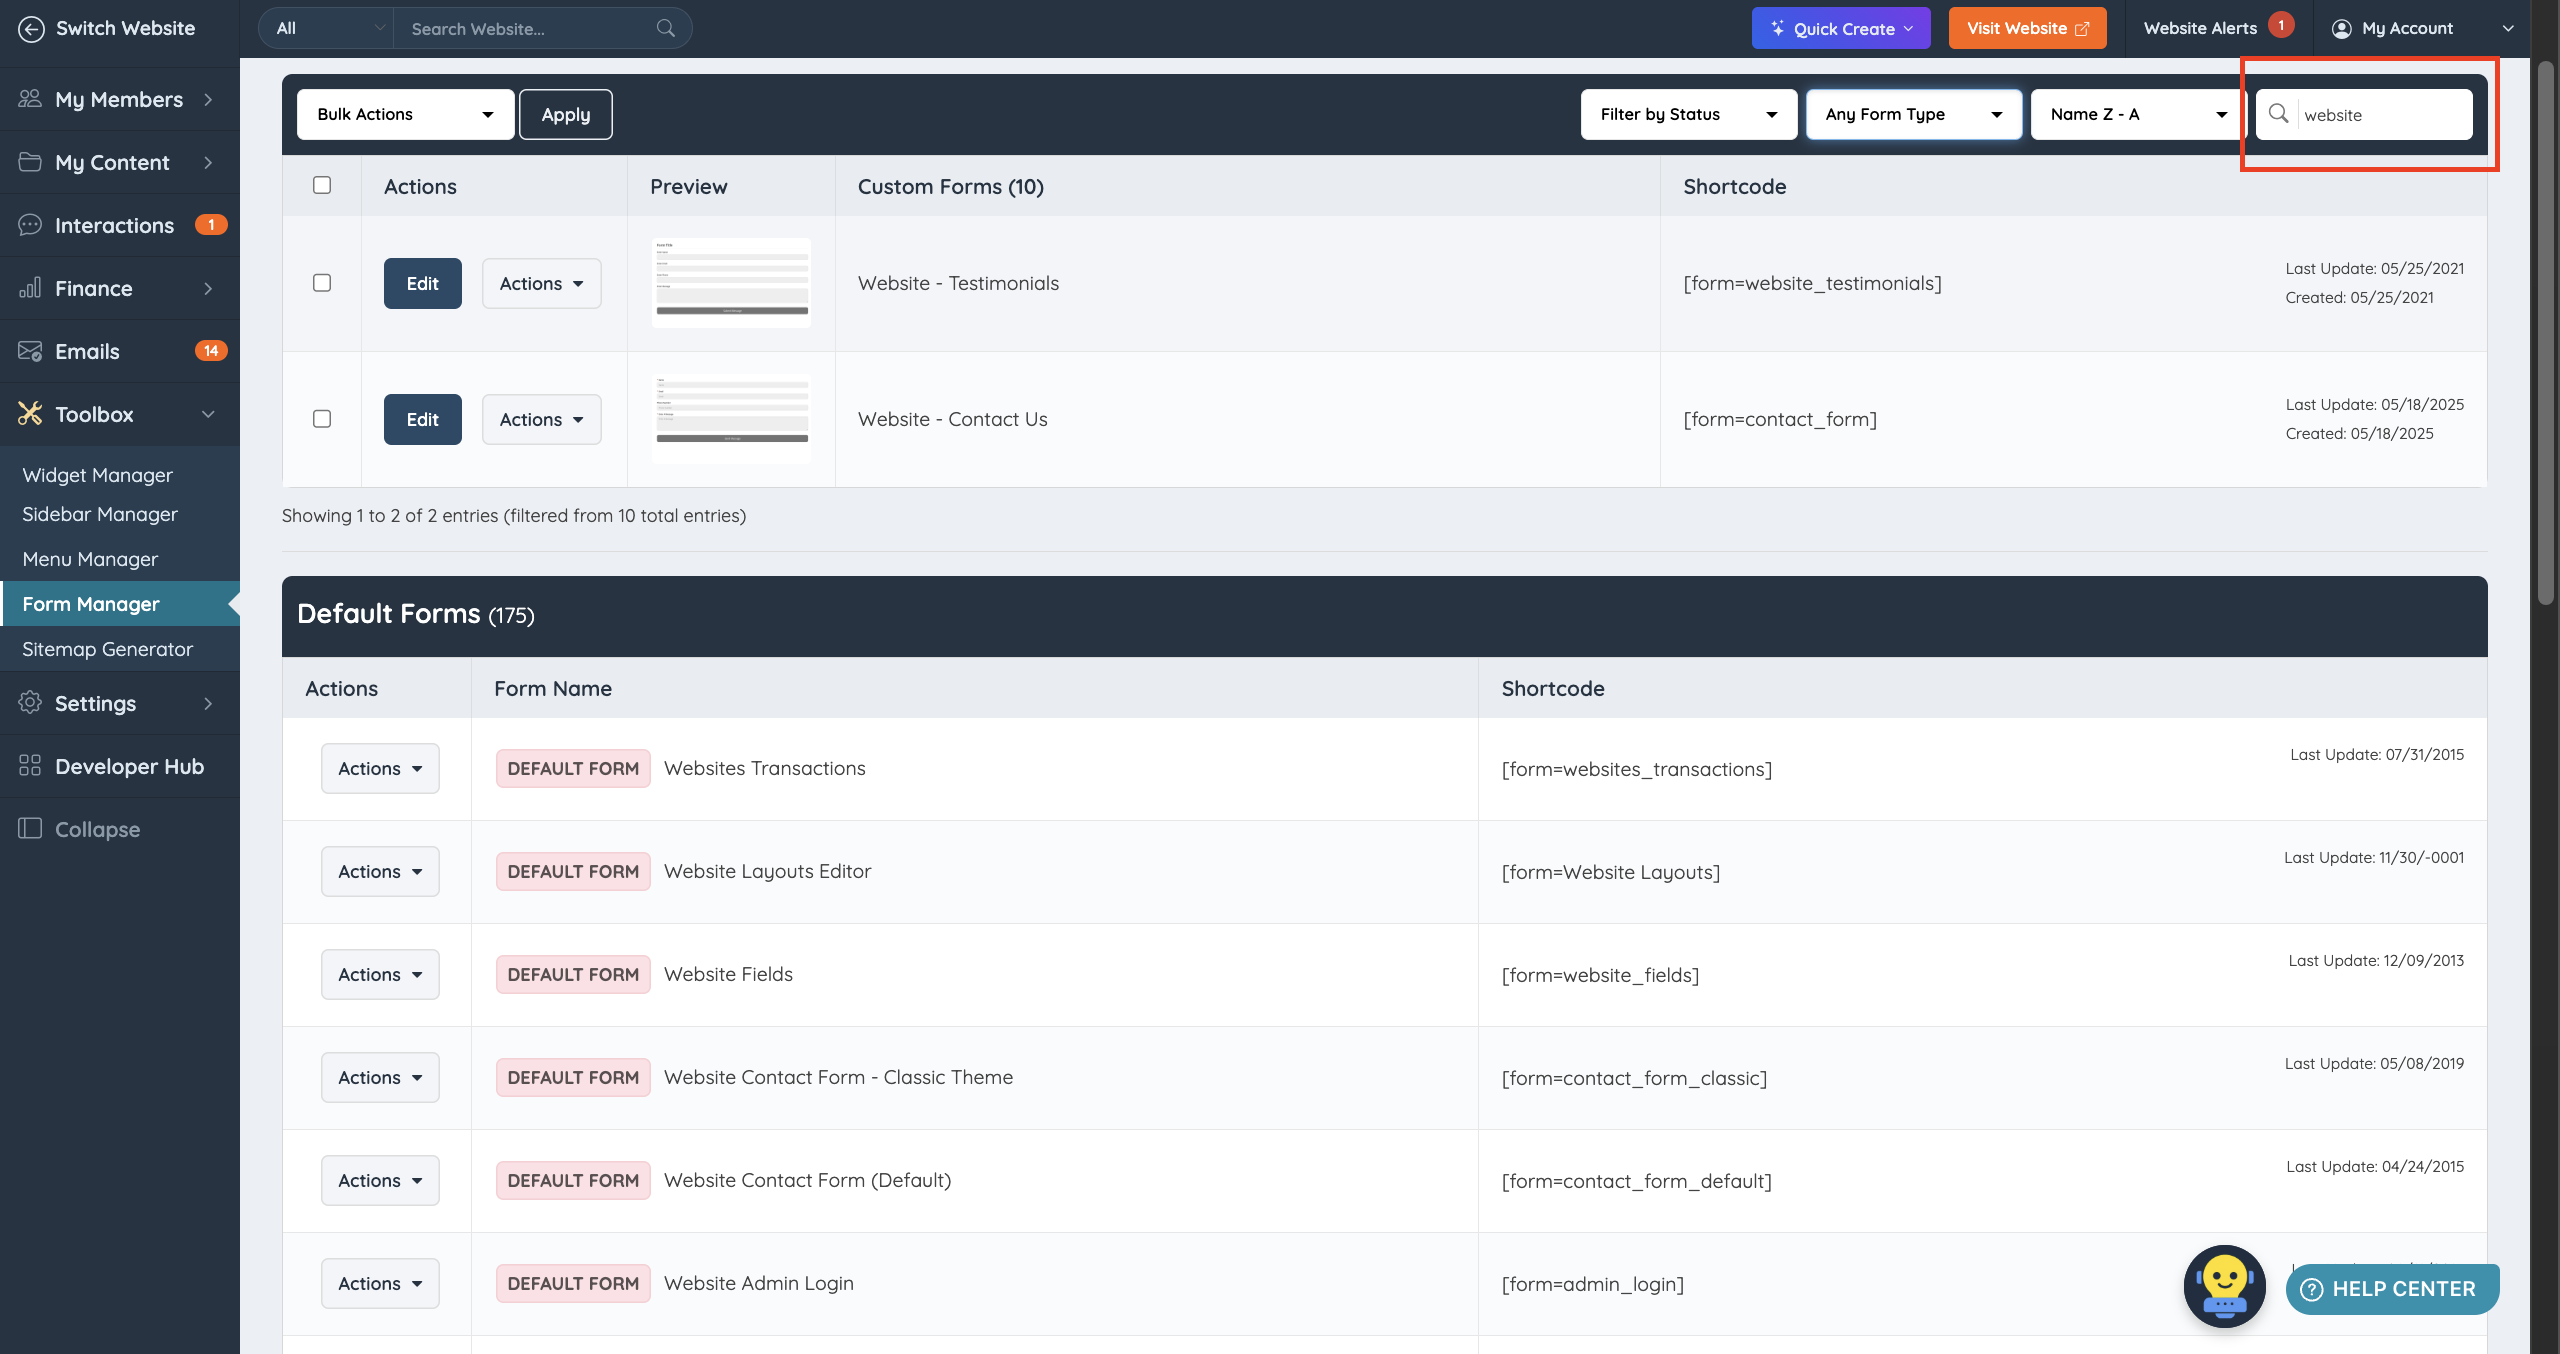Viewport: 2560px width, 1354px height.
Task: Click the Toolbox wrench icon in sidebar
Action: (x=30, y=414)
